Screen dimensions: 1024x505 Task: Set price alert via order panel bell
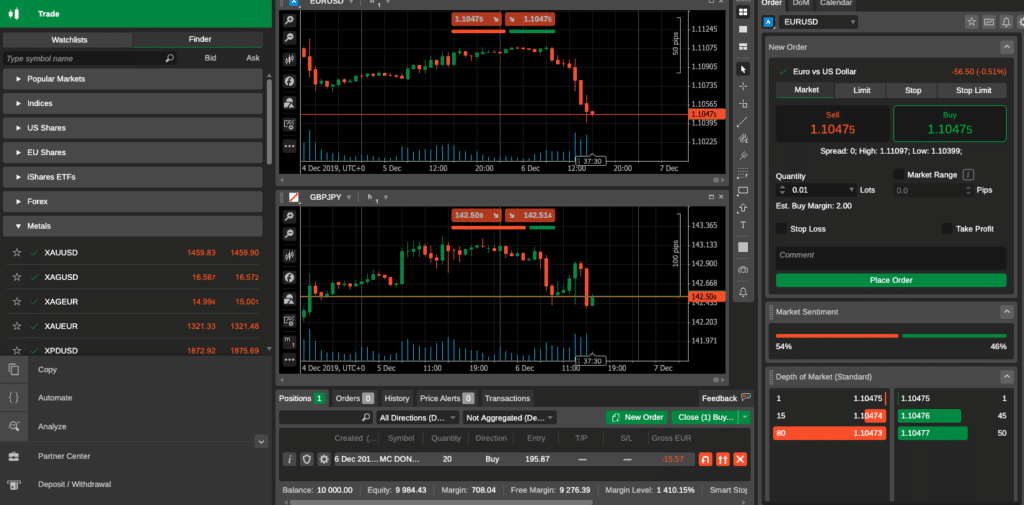pyautogui.click(x=1006, y=22)
